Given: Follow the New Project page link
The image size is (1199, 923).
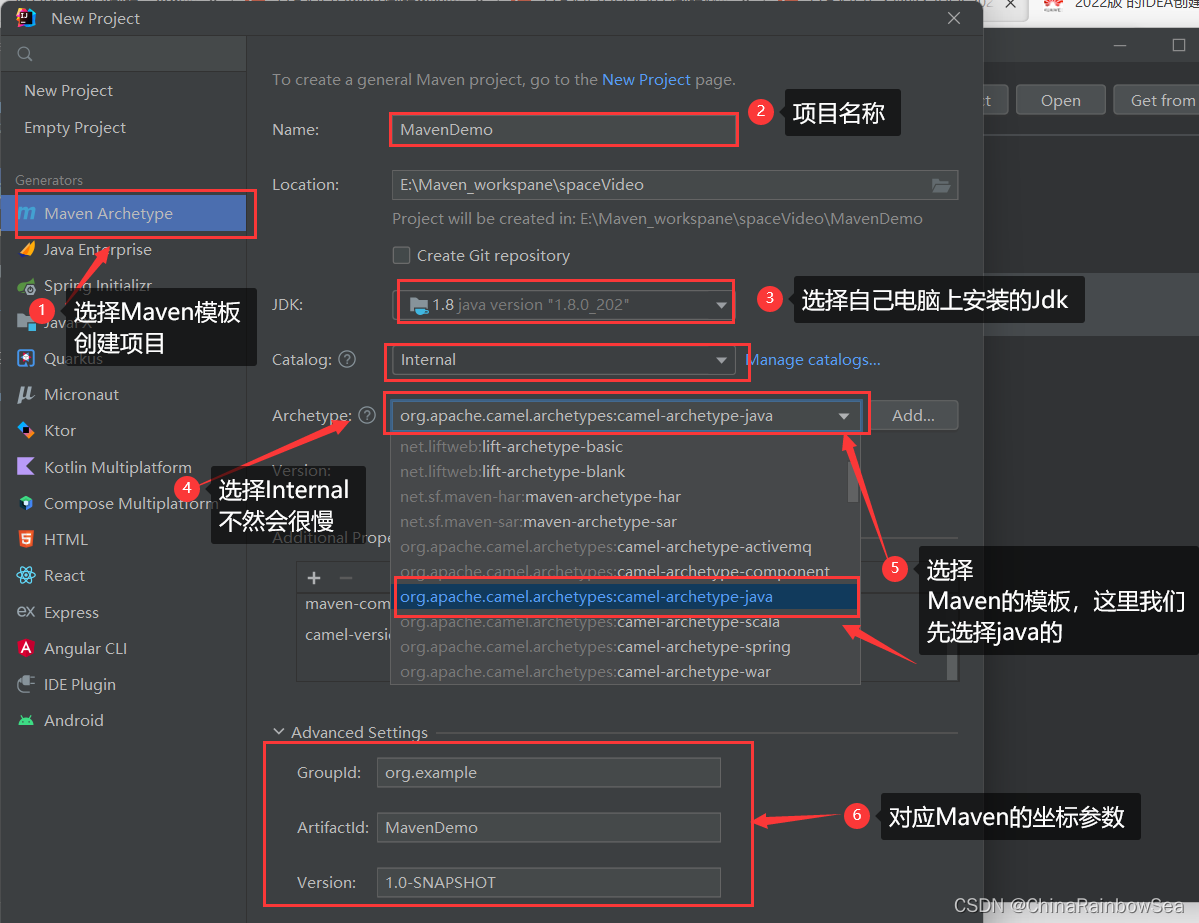Looking at the screenshot, I should [x=646, y=80].
